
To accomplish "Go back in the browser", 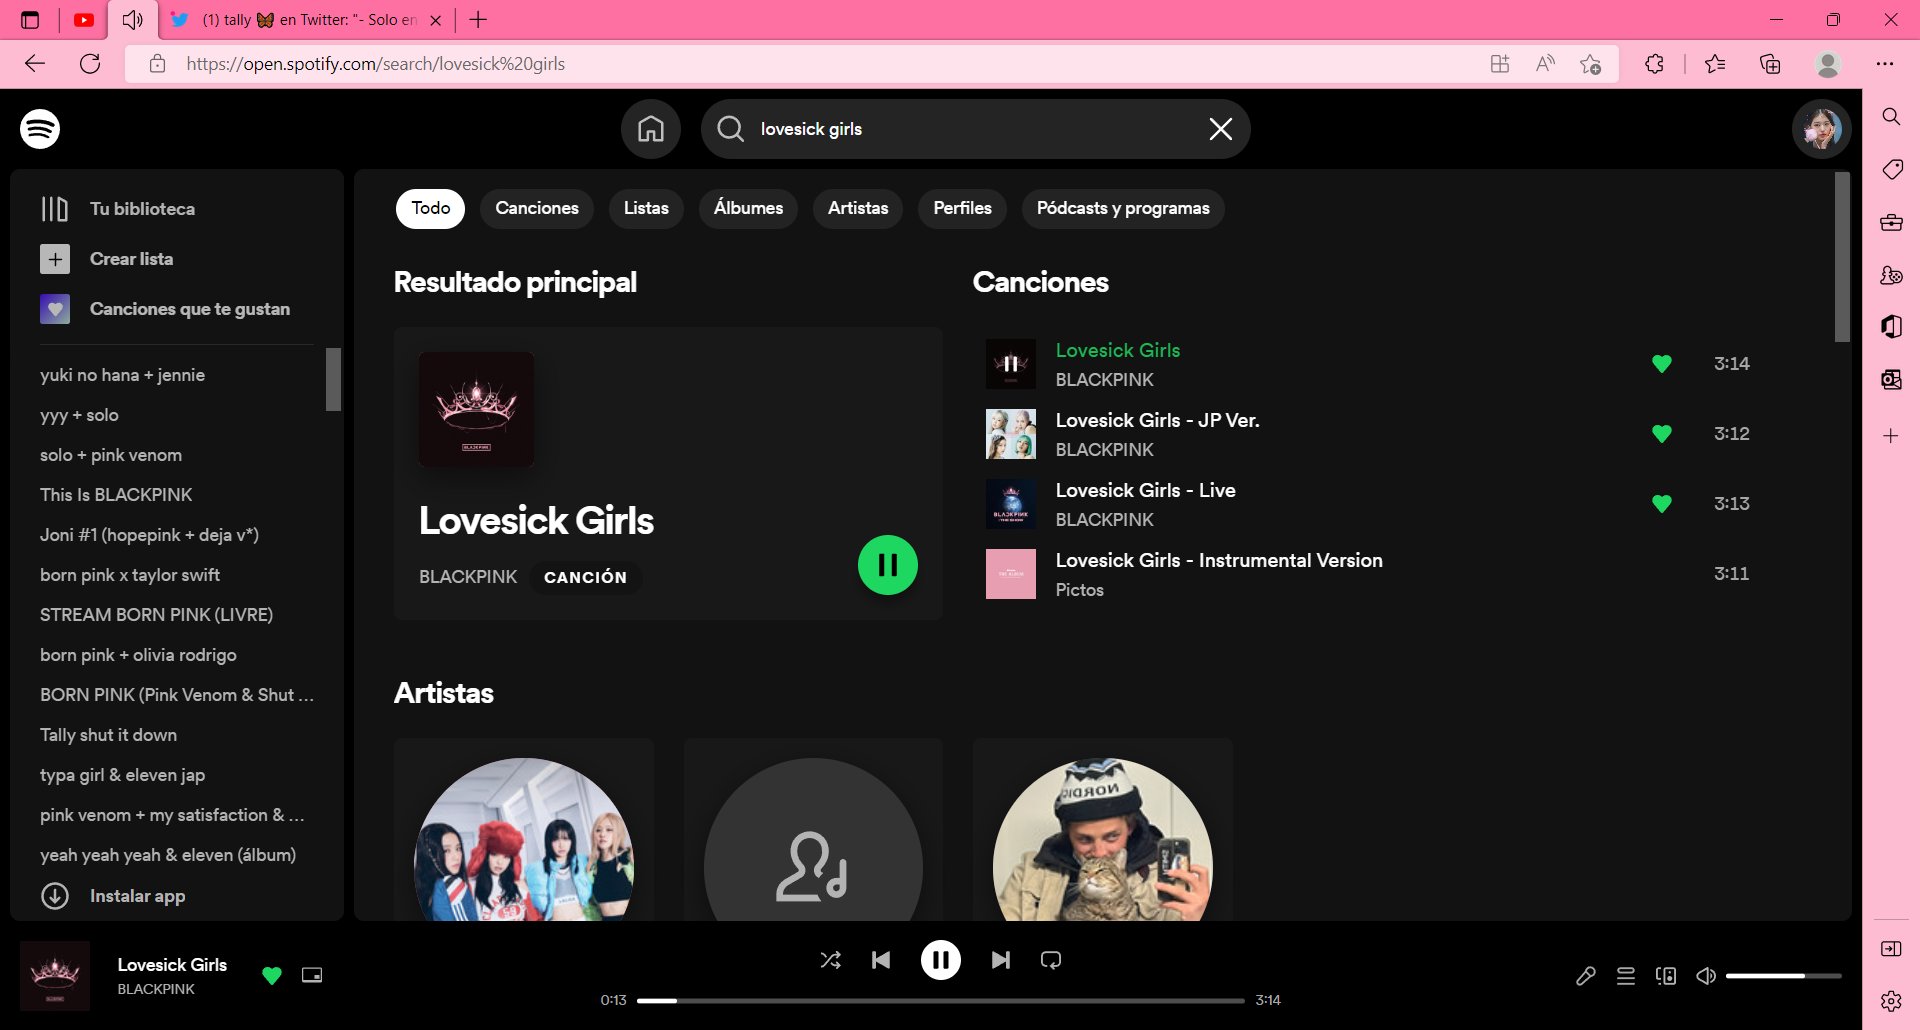I will (35, 64).
